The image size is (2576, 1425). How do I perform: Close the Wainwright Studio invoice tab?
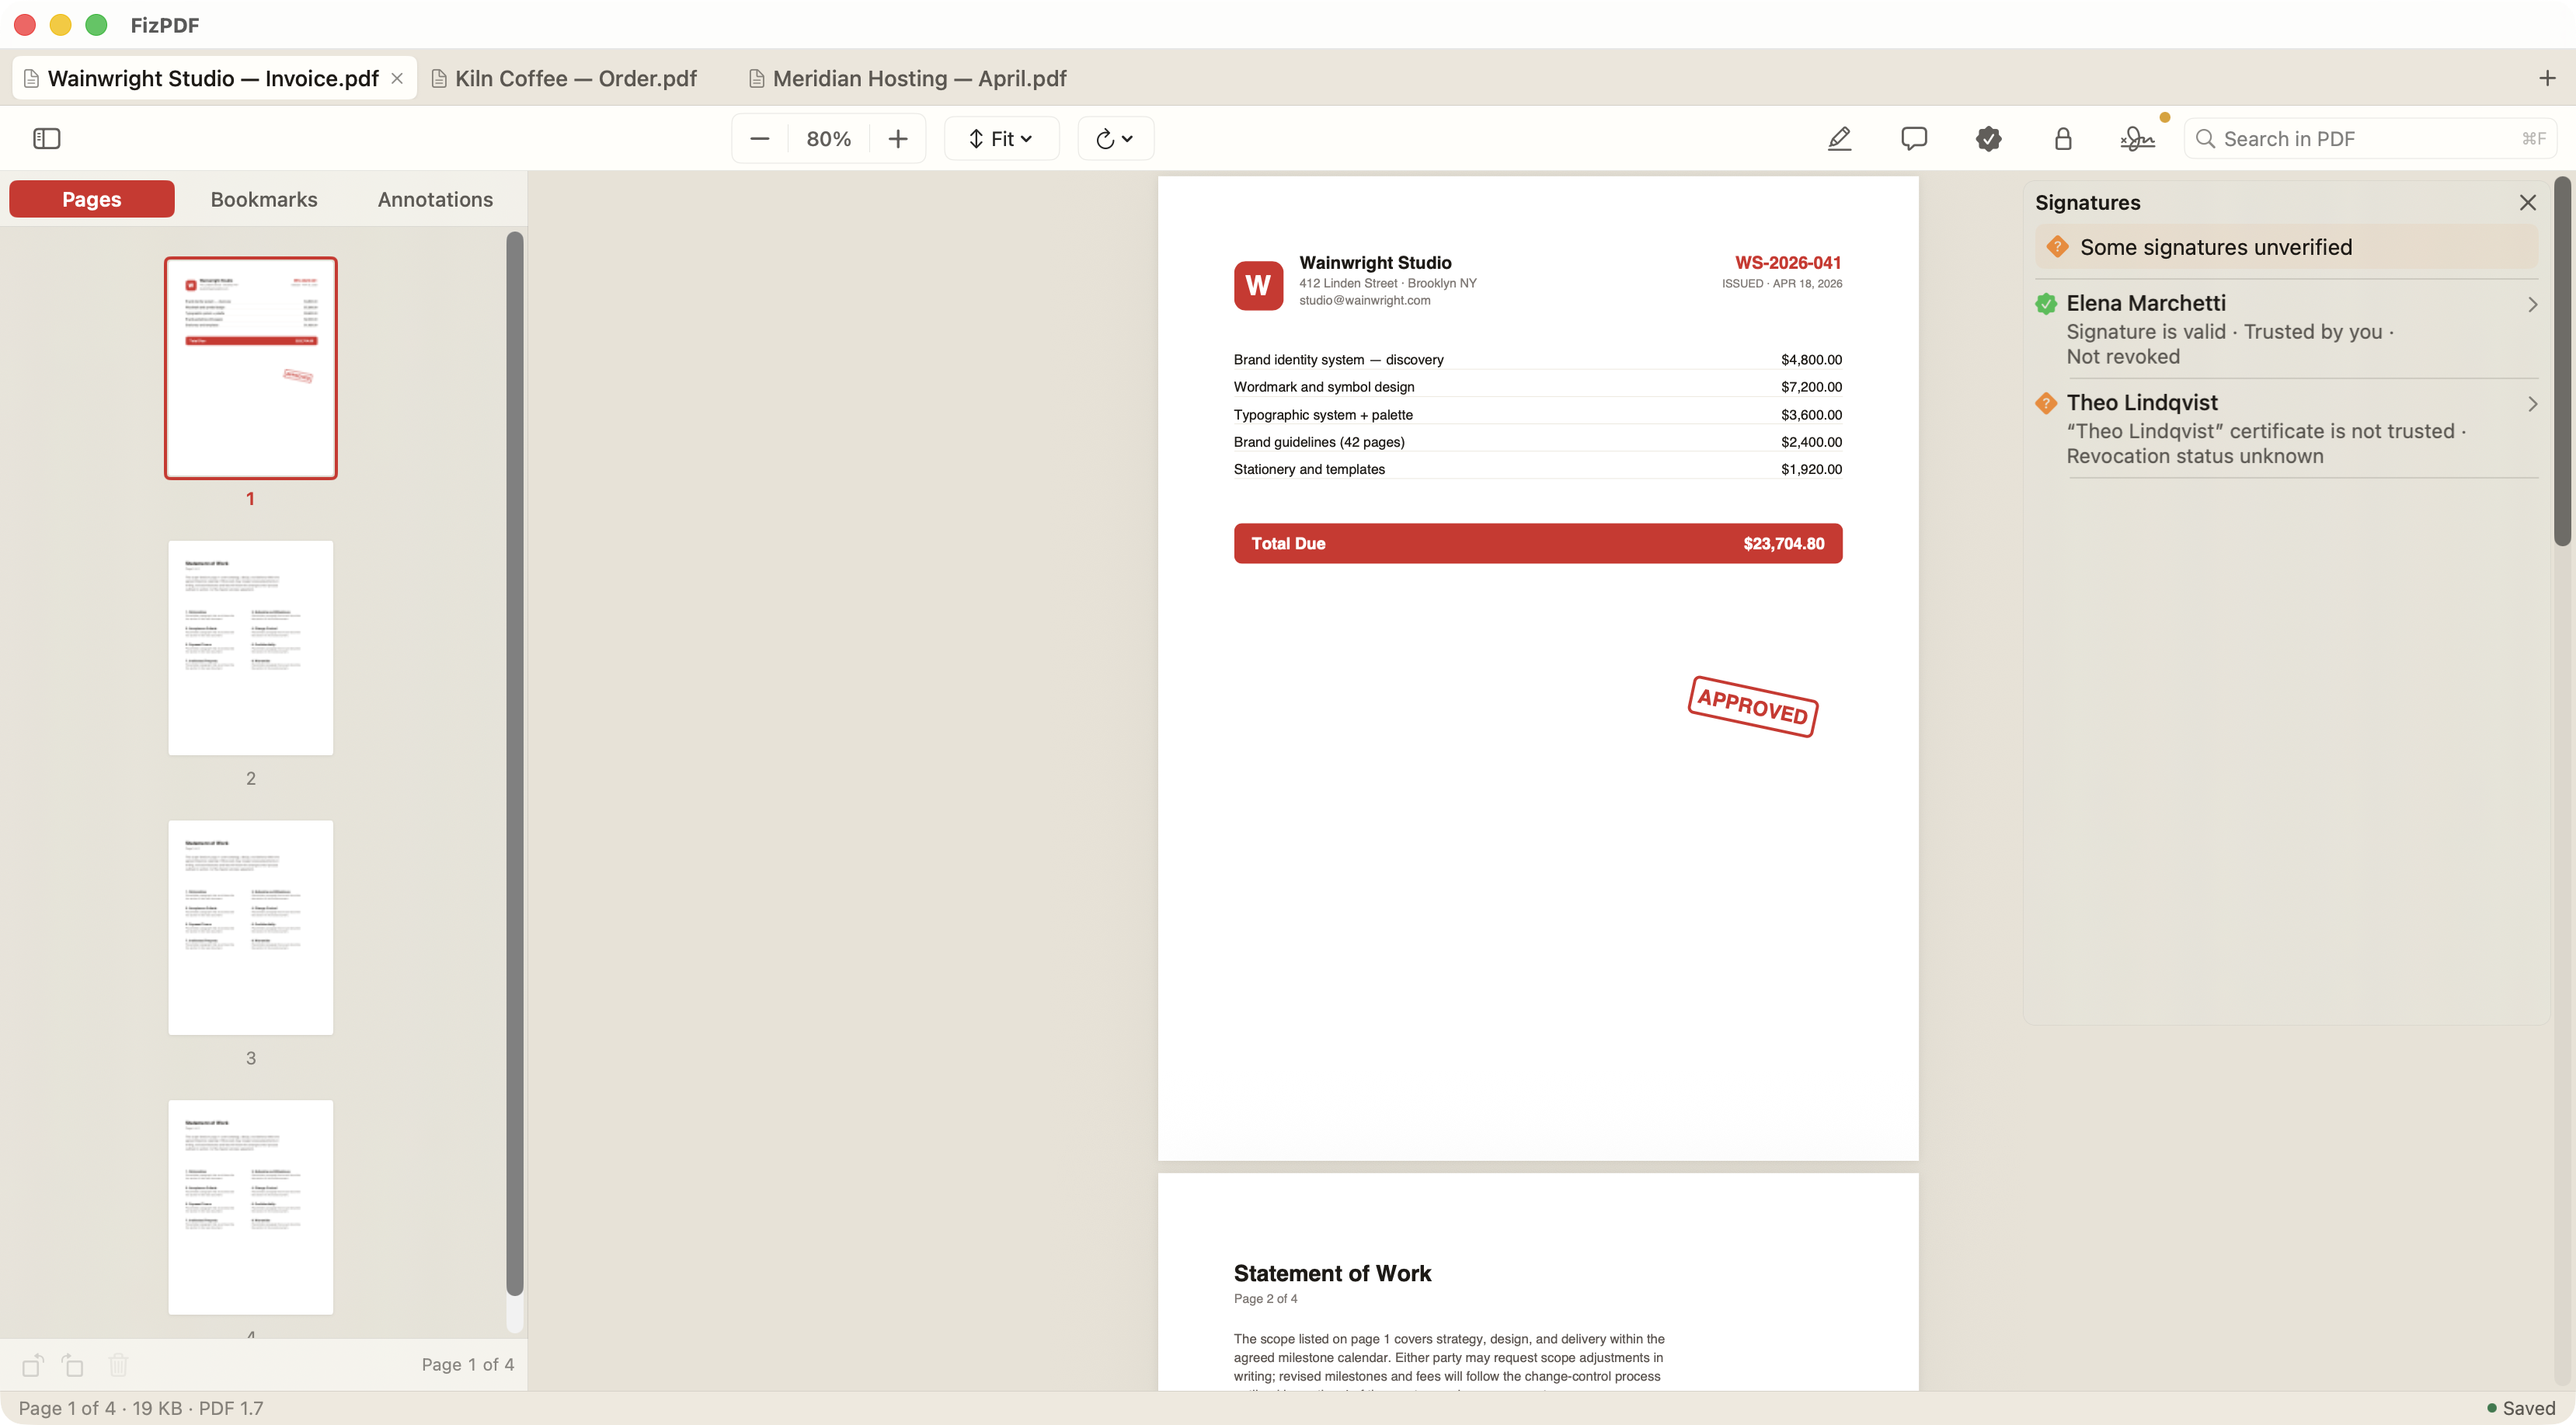click(x=397, y=78)
